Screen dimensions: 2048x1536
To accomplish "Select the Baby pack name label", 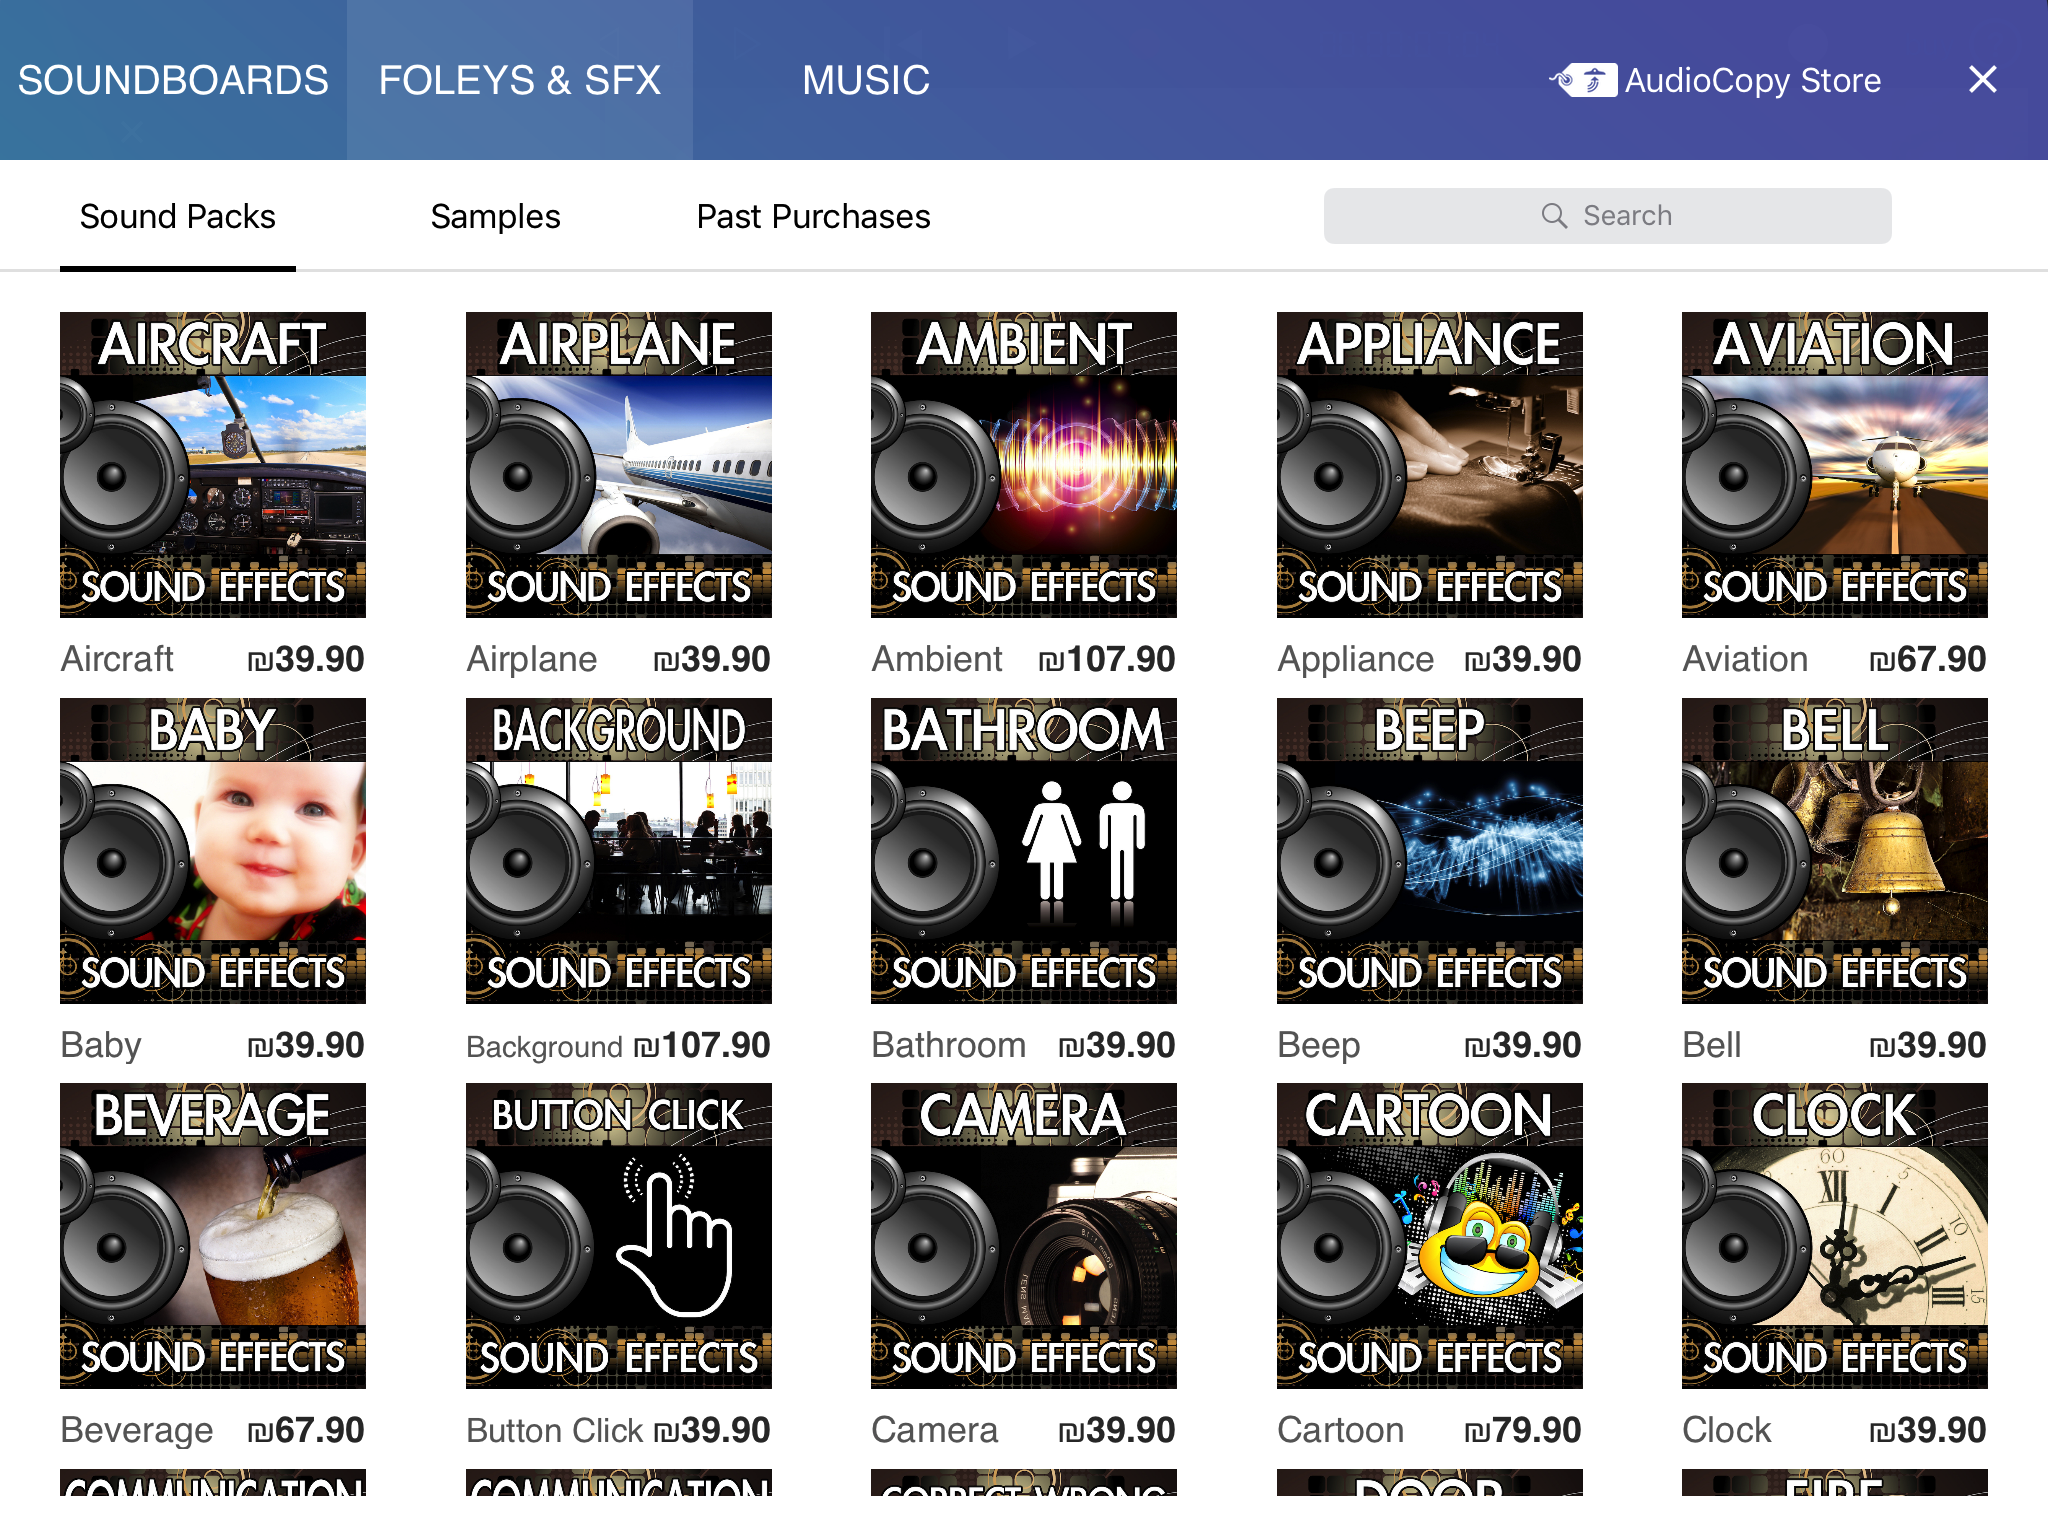I will coord(101,1046).
